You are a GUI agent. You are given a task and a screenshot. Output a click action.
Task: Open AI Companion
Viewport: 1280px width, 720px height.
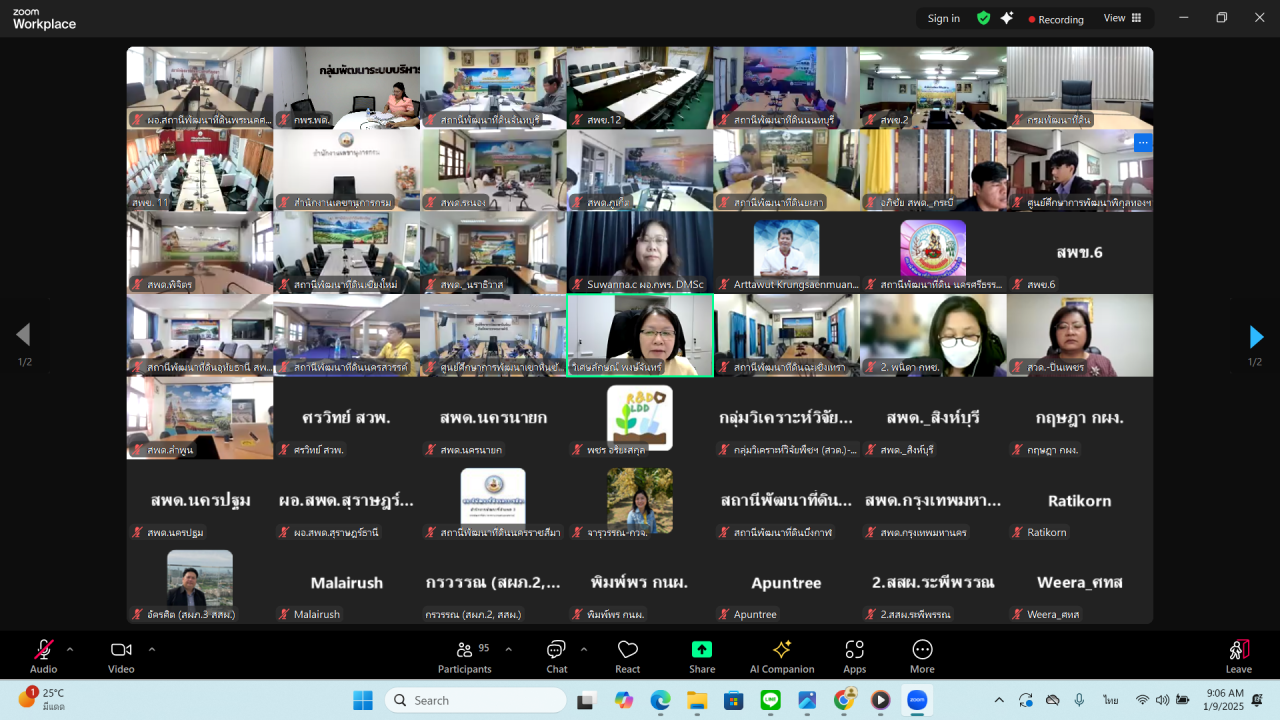point(782,655)
